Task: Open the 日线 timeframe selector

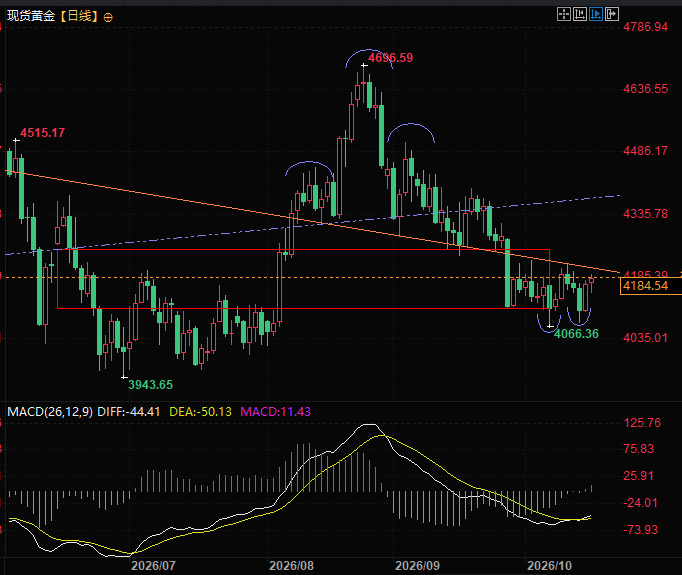Action: [x=80, y=17]
